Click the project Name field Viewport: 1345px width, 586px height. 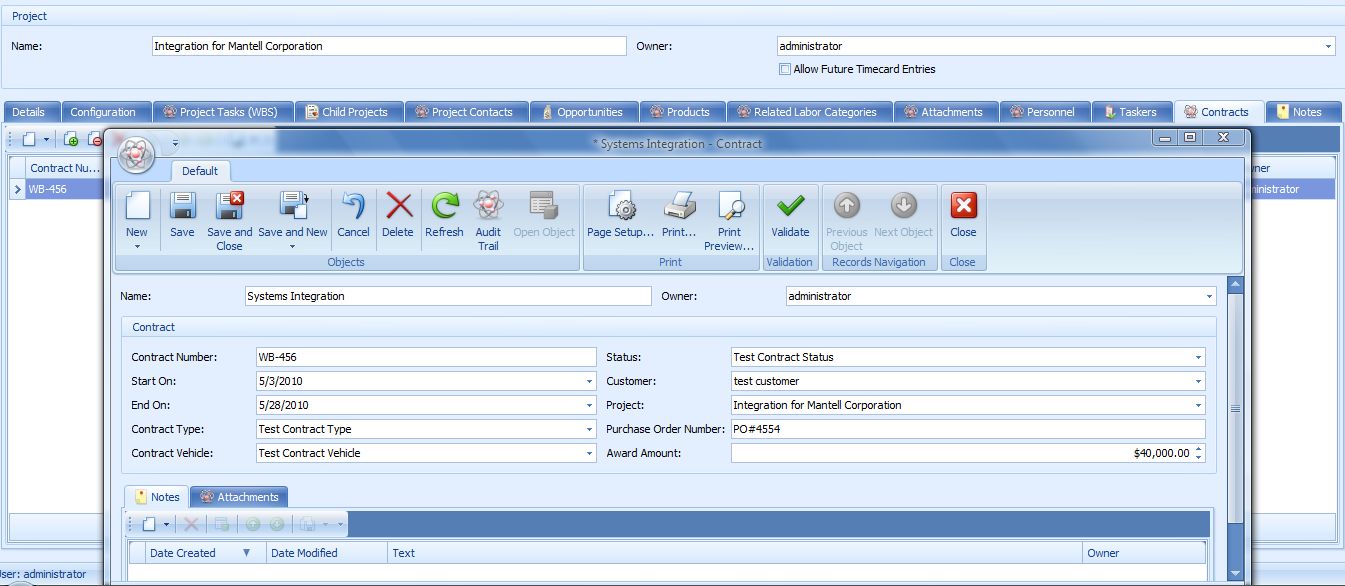pyautogui.click(x=389, y=46)
